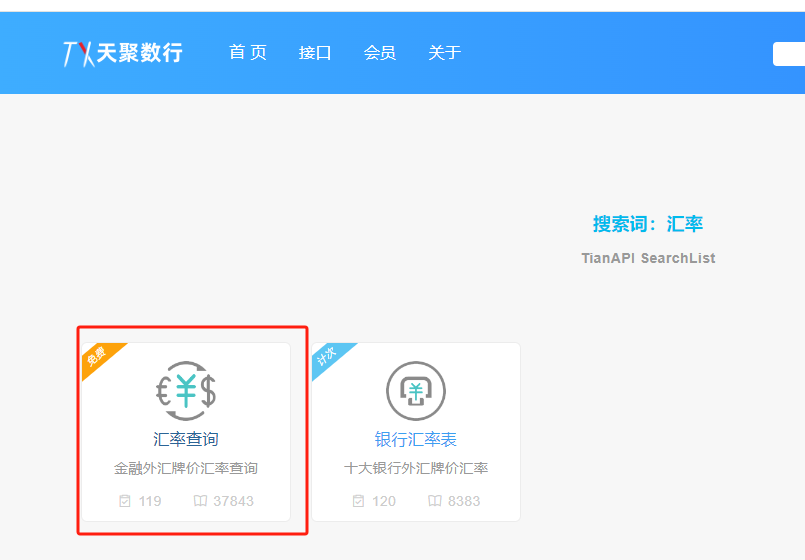805x560 pixels.
Task: Click 金融外汇牌价汇率查询 description text
Action: point(186,468)
